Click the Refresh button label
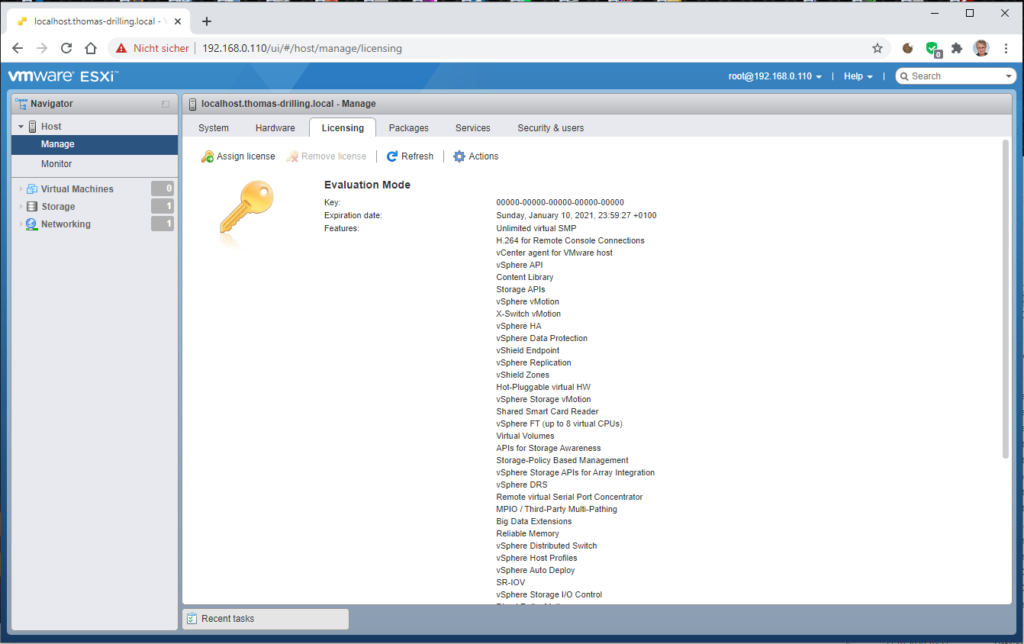The image size is (1024, 644). [417, 157]
